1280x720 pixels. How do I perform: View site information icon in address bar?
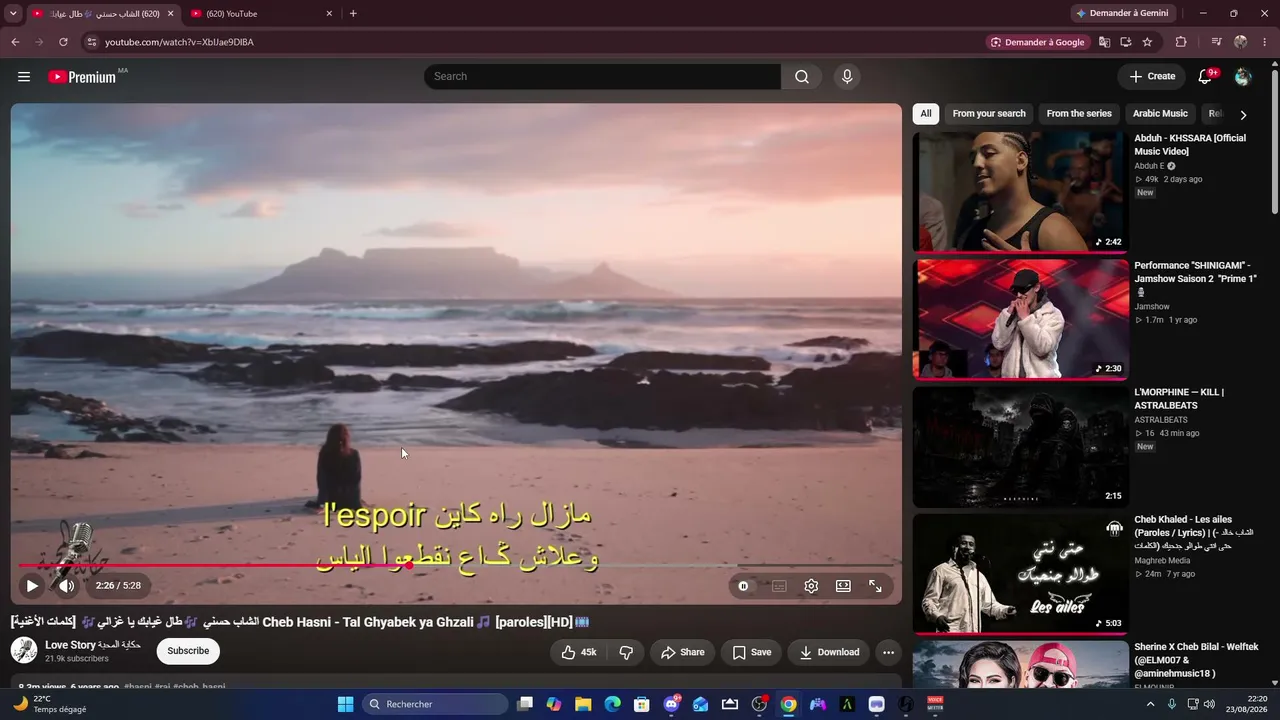pos(92,42)
